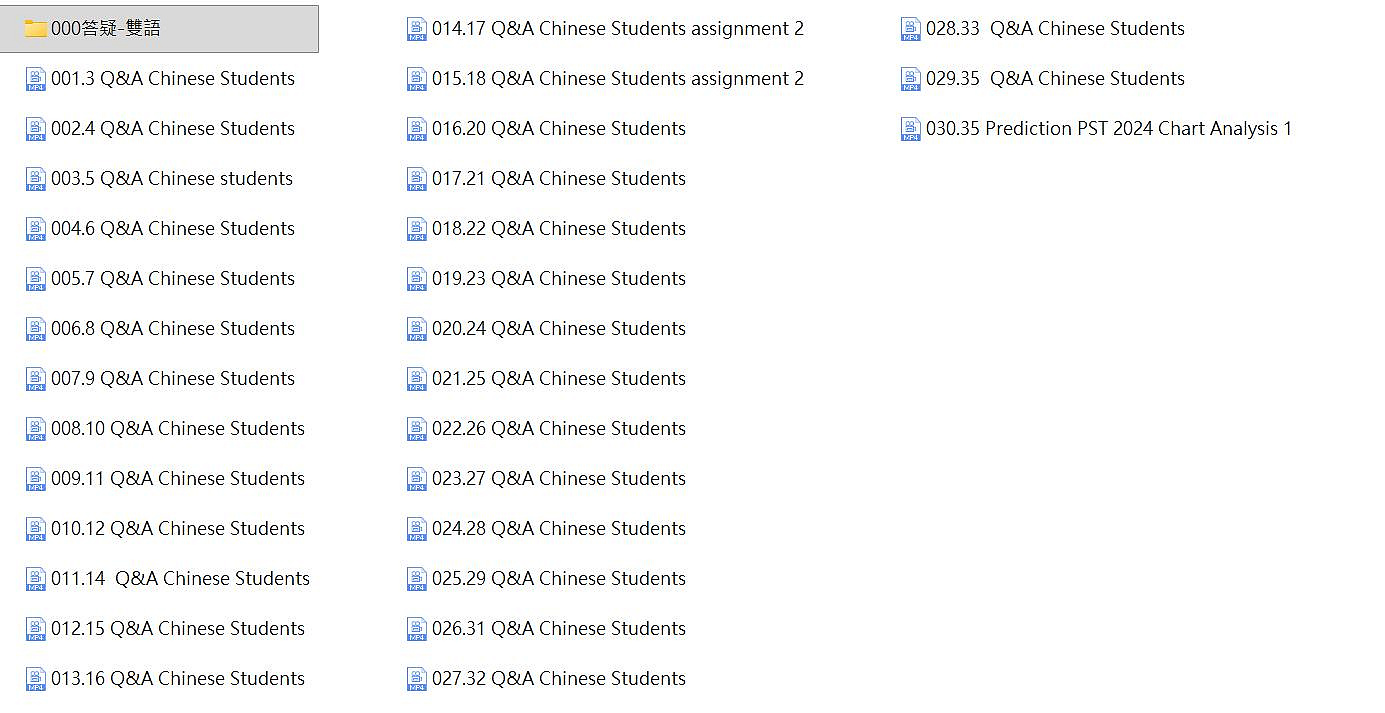The image size is (1385, 713).
Task: Select file 011.14 Q&A Chinese Students
Action: [168, 579]
